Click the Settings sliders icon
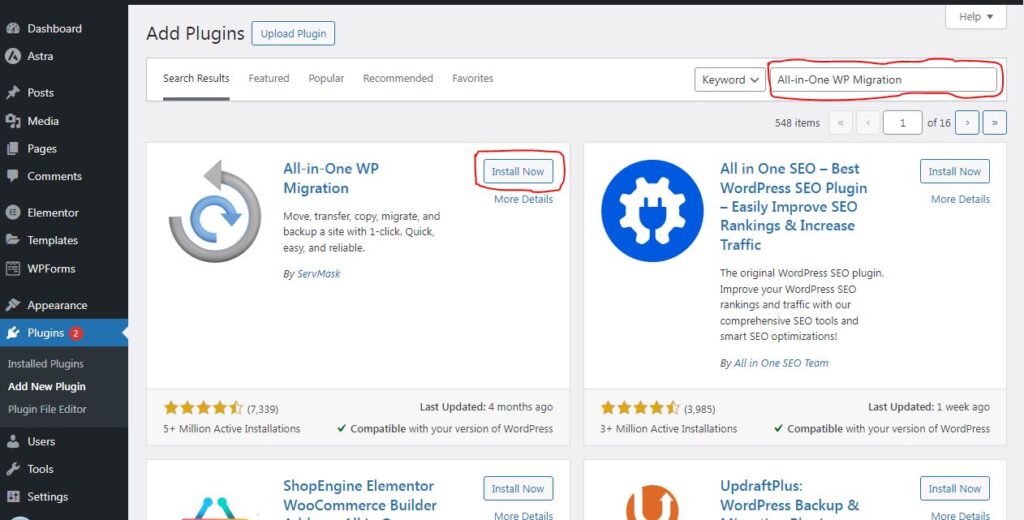 (x=12, y=496)
